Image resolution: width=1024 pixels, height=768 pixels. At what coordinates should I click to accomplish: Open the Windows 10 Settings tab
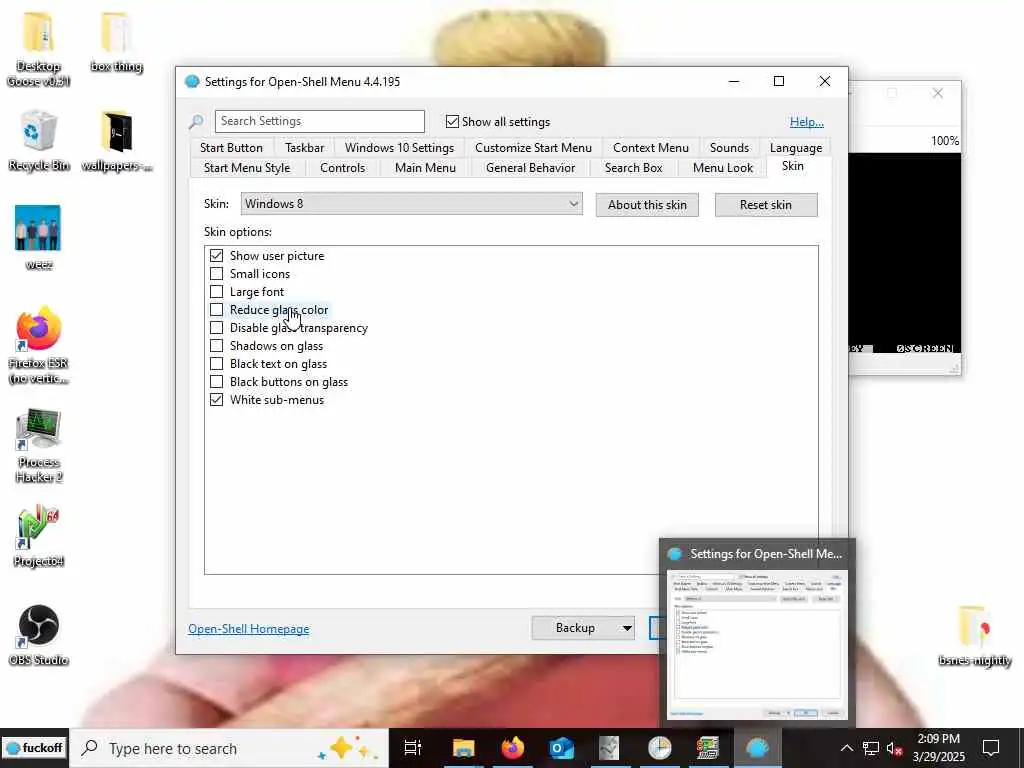399,148
